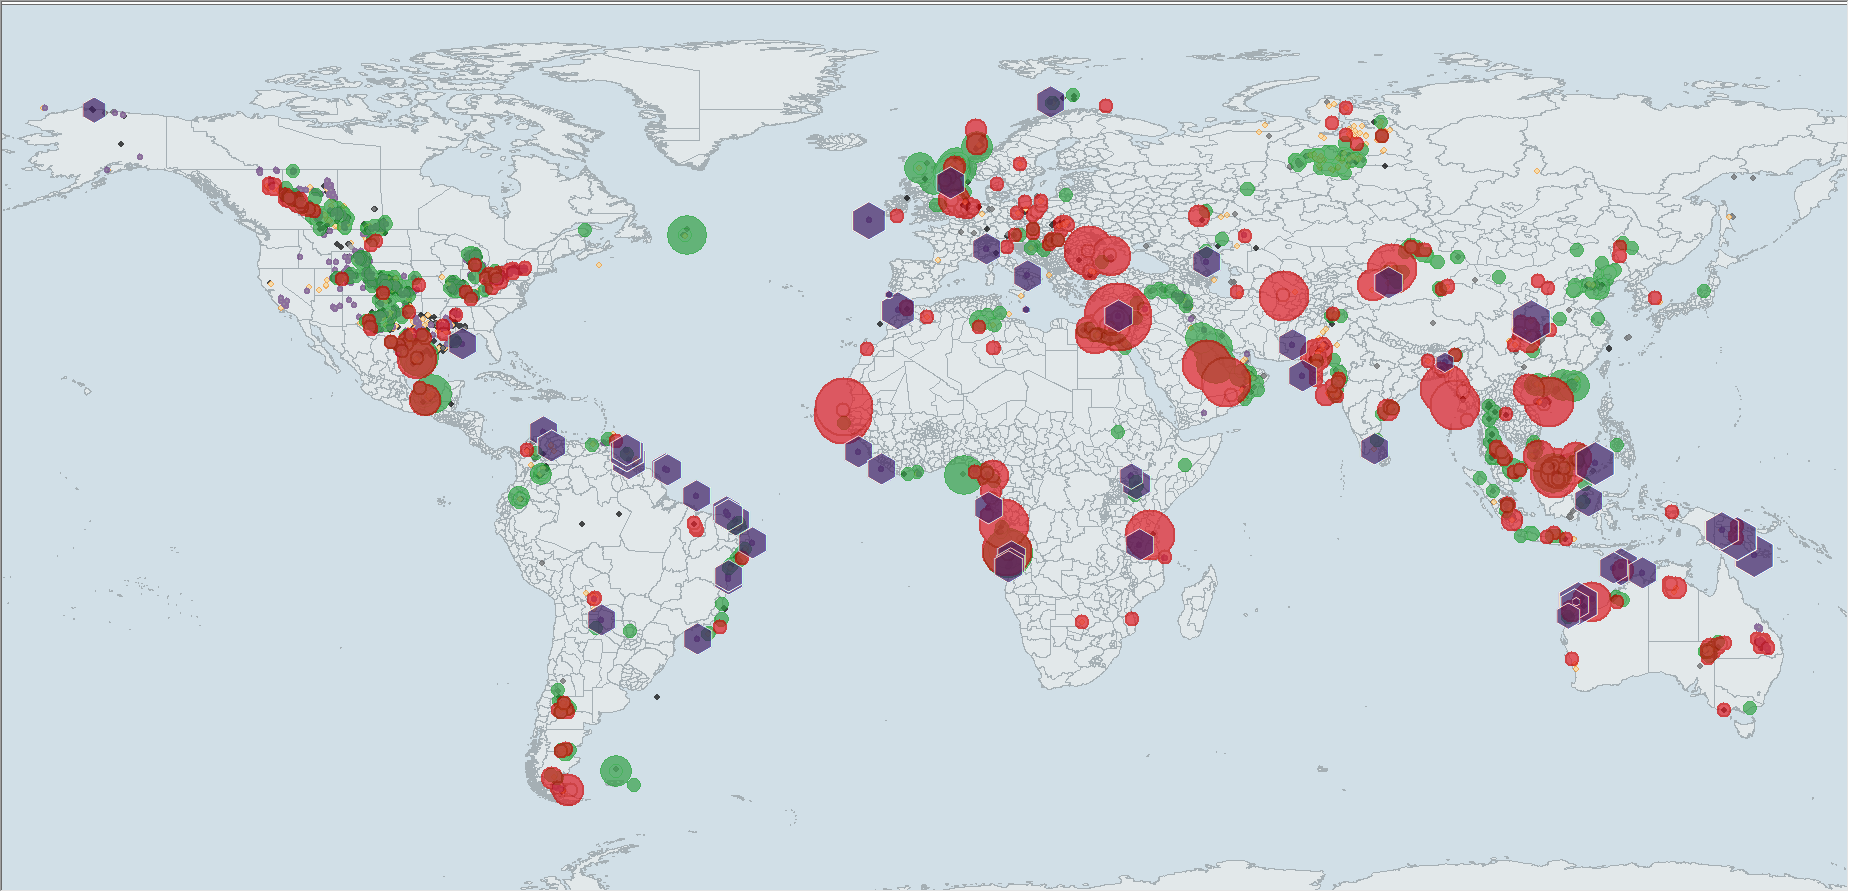This screenshot has width=1849, height=892.
Task: Select the purple hexagon marker in Bolivia
Action: [601, 620]
